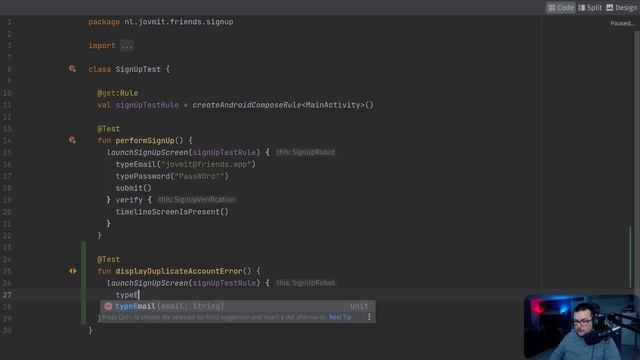Click timelineScreenIsPresent() call
This screenshot has height=360, width=640.
point(172,212)
